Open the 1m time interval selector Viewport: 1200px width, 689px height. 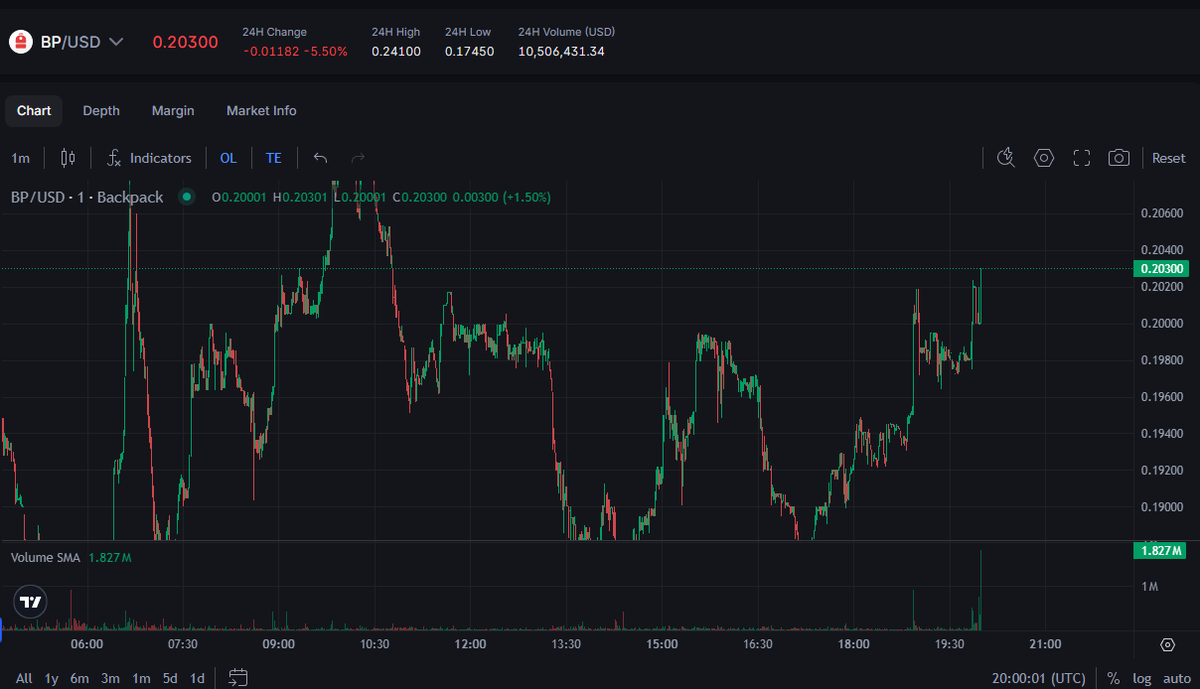[x=20, y=158]
